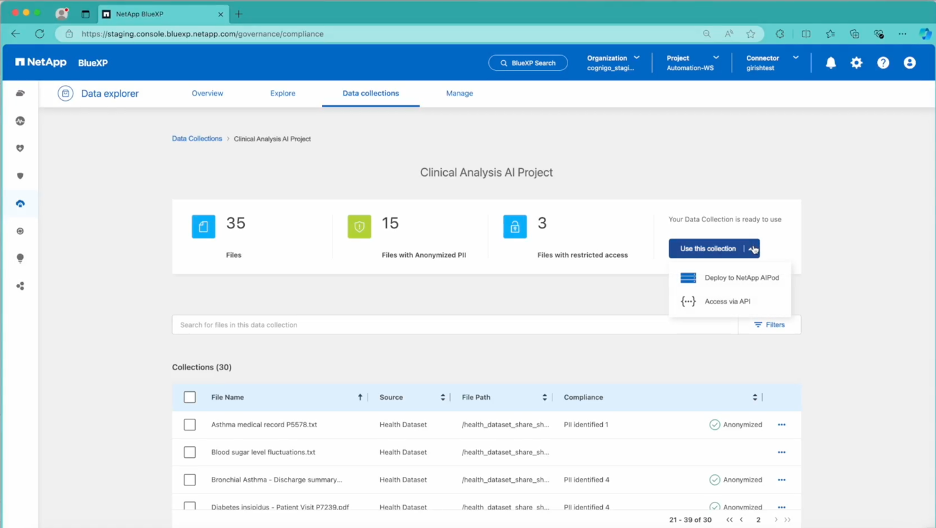Screen dimensions: 936x528
Task: Open actions menu for Blood sugar file
Action: 781,452
